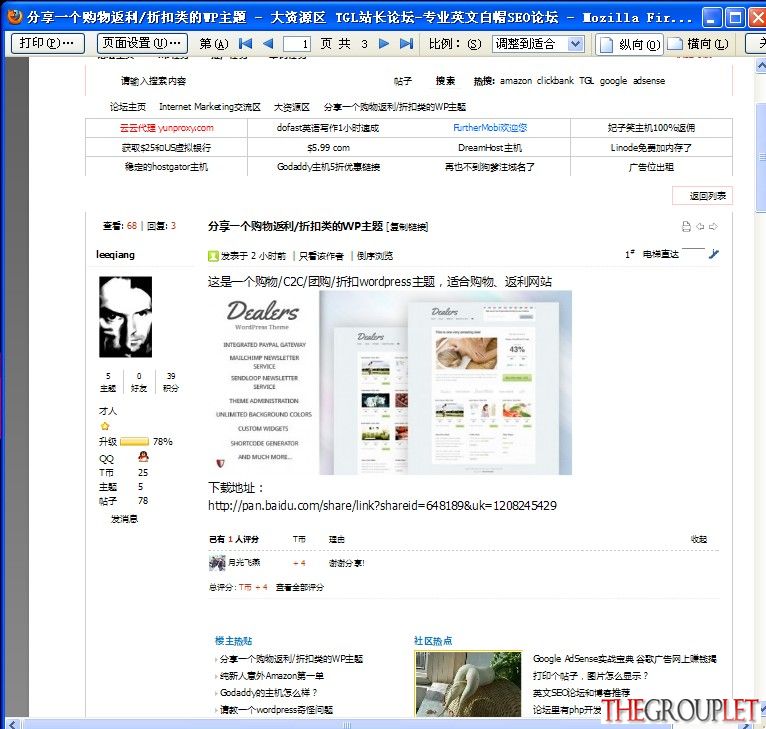Click the 论坛主页 breadcrumb
Image resolution: width=766 pixels, height=729 pixels.
[128, 107]
